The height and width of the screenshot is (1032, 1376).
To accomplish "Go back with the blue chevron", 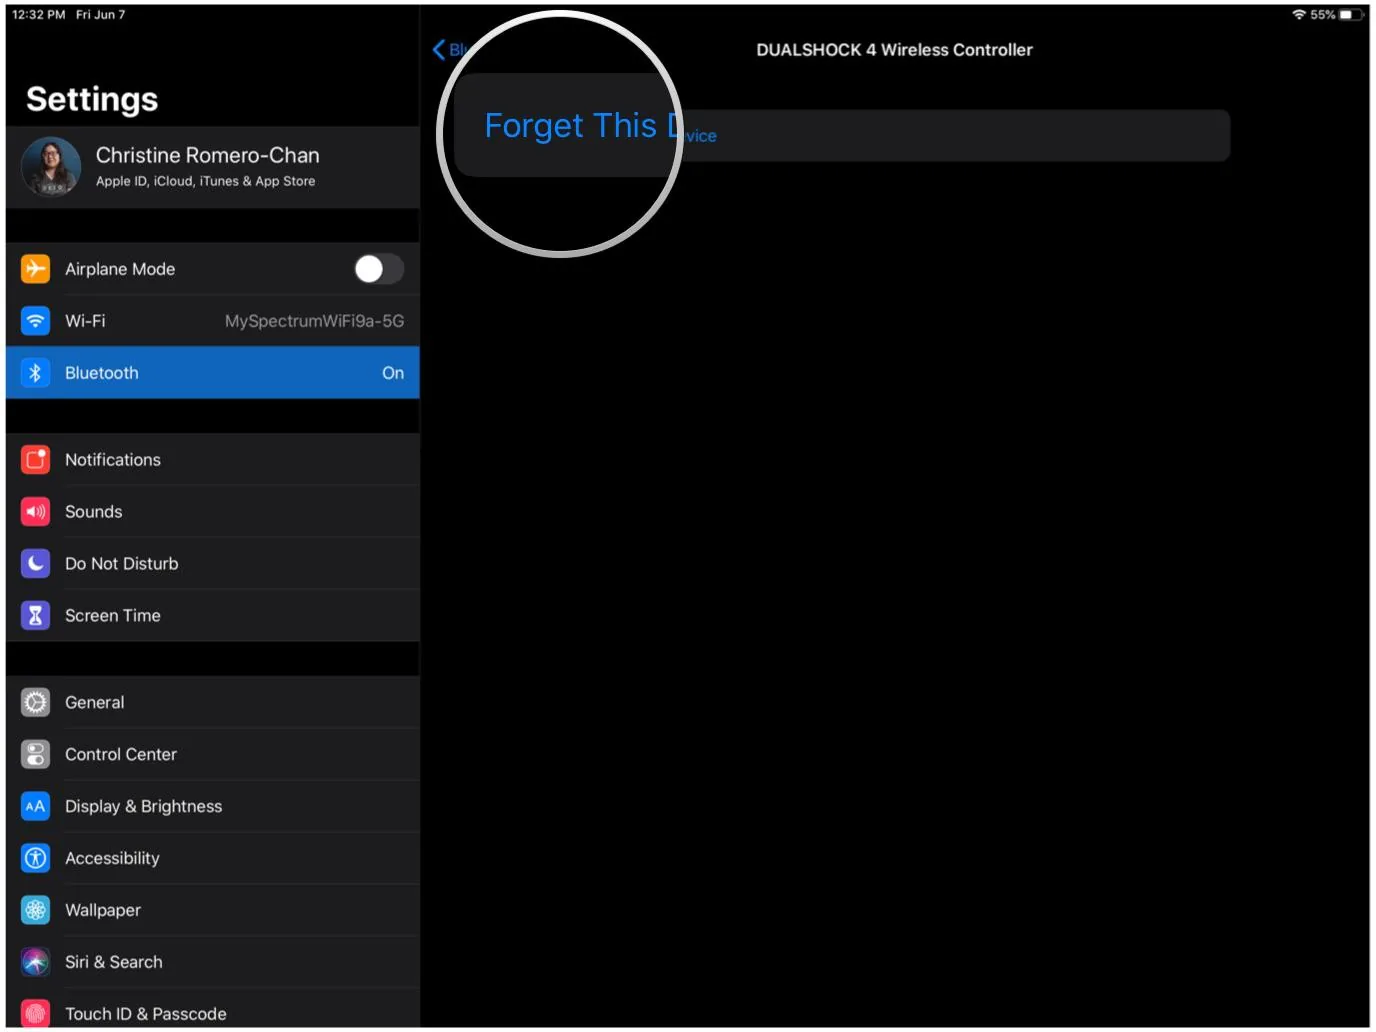I will 439,50.
